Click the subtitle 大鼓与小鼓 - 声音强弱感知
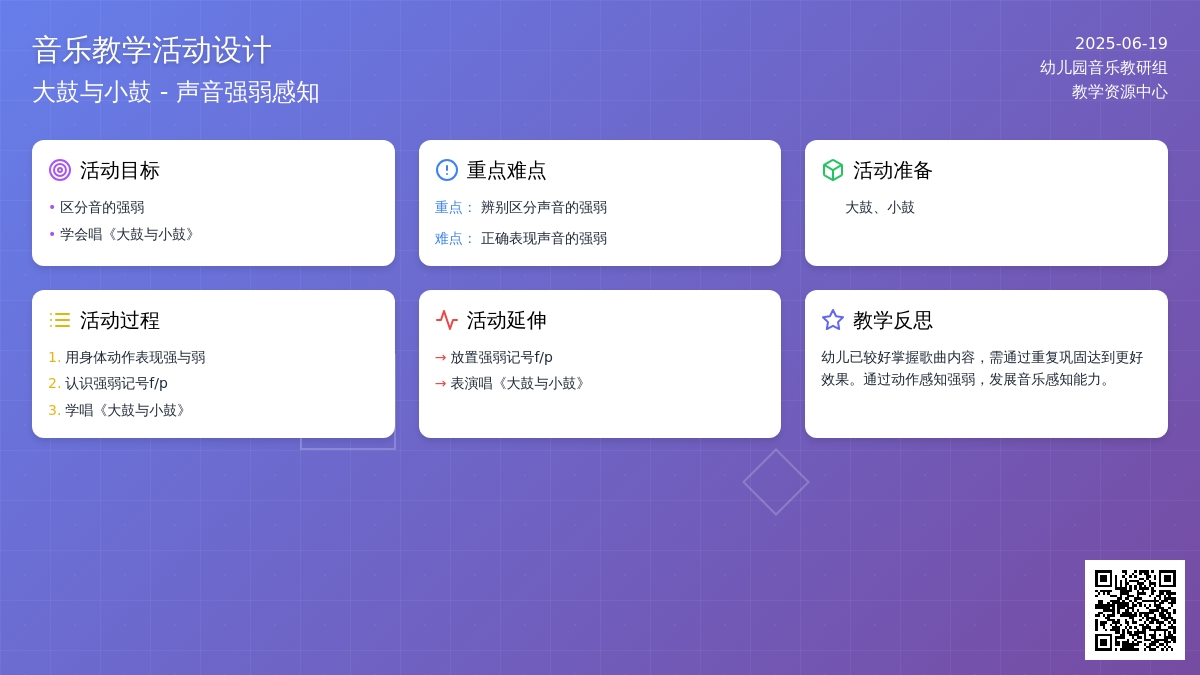1200x675 pixels. 176,92
